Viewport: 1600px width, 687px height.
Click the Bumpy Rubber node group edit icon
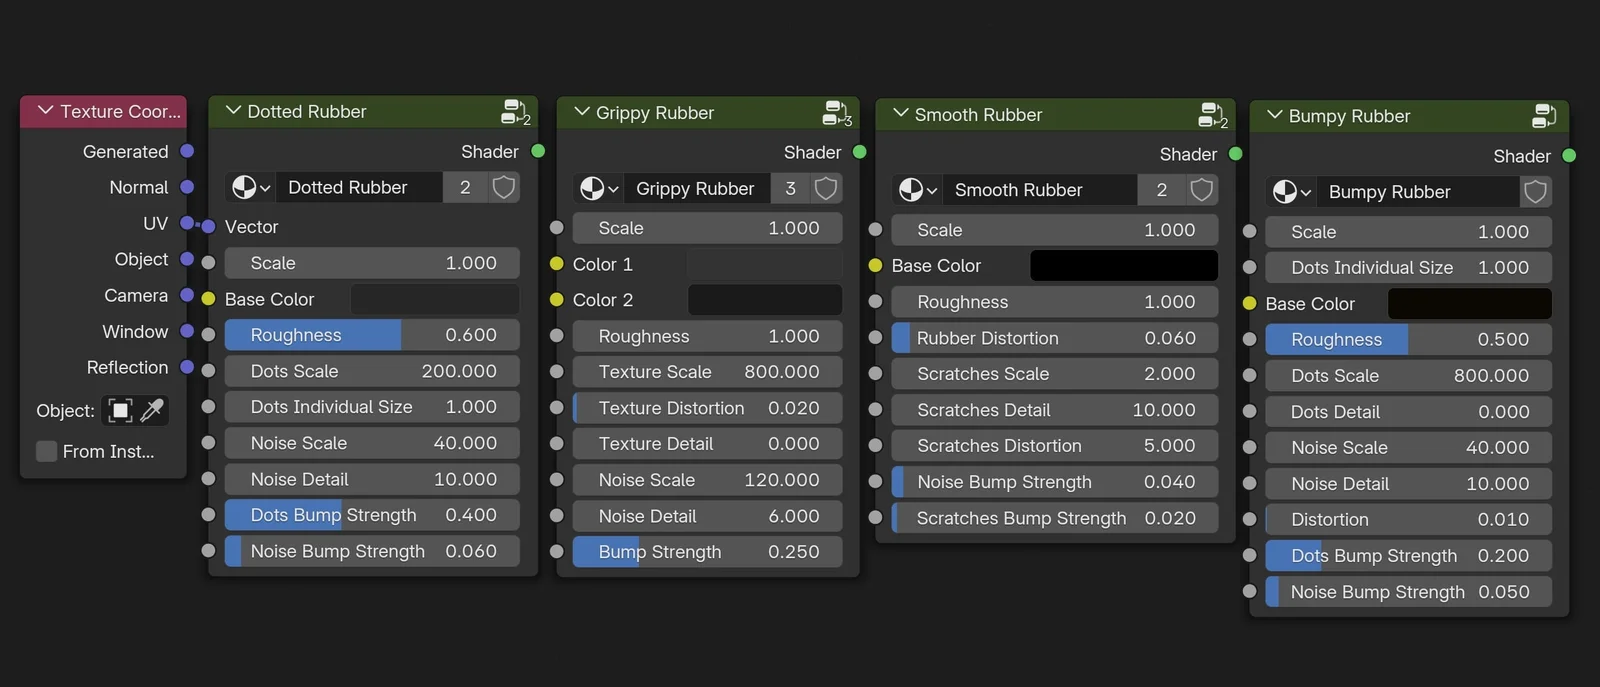(x=1544, y=116)
